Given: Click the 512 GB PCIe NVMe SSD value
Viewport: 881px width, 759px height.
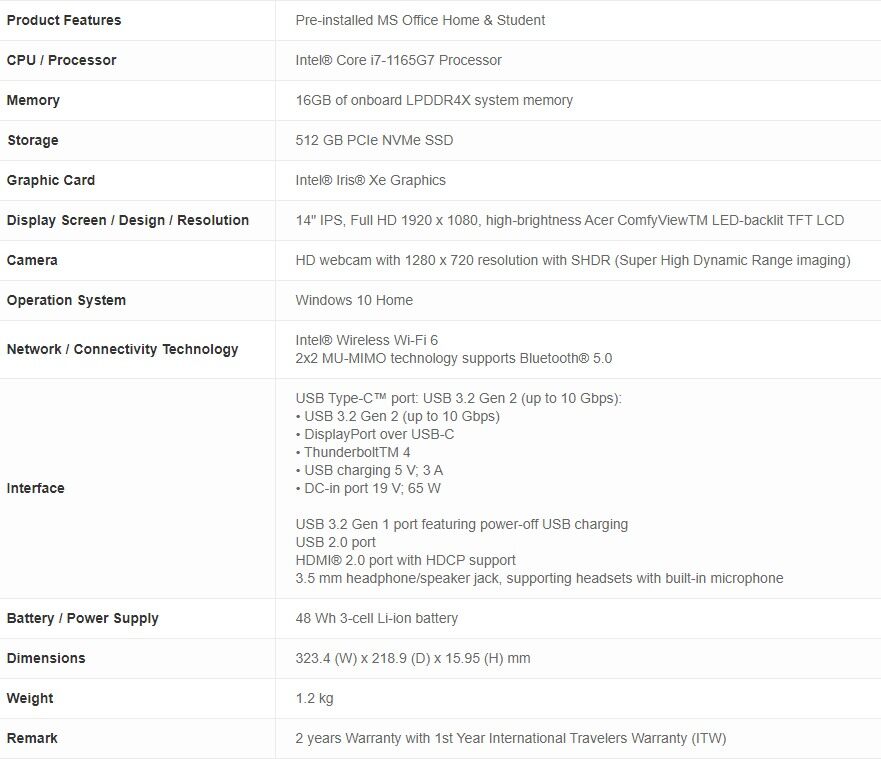Looking at the screenshot, I should point(374,140).
